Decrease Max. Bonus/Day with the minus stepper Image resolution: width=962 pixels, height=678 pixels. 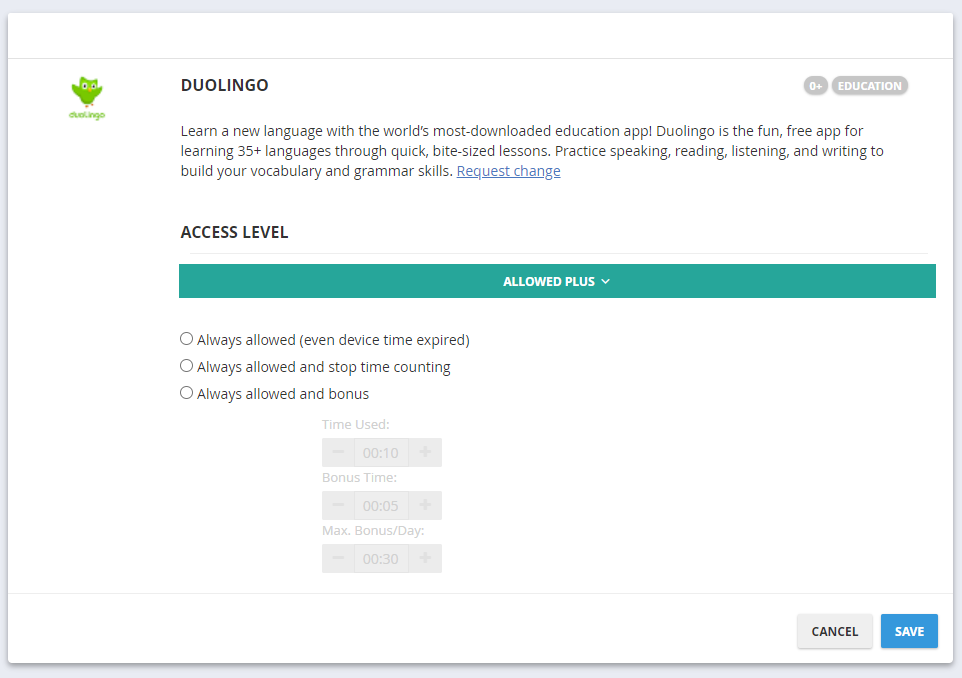[x=338, y=558]
